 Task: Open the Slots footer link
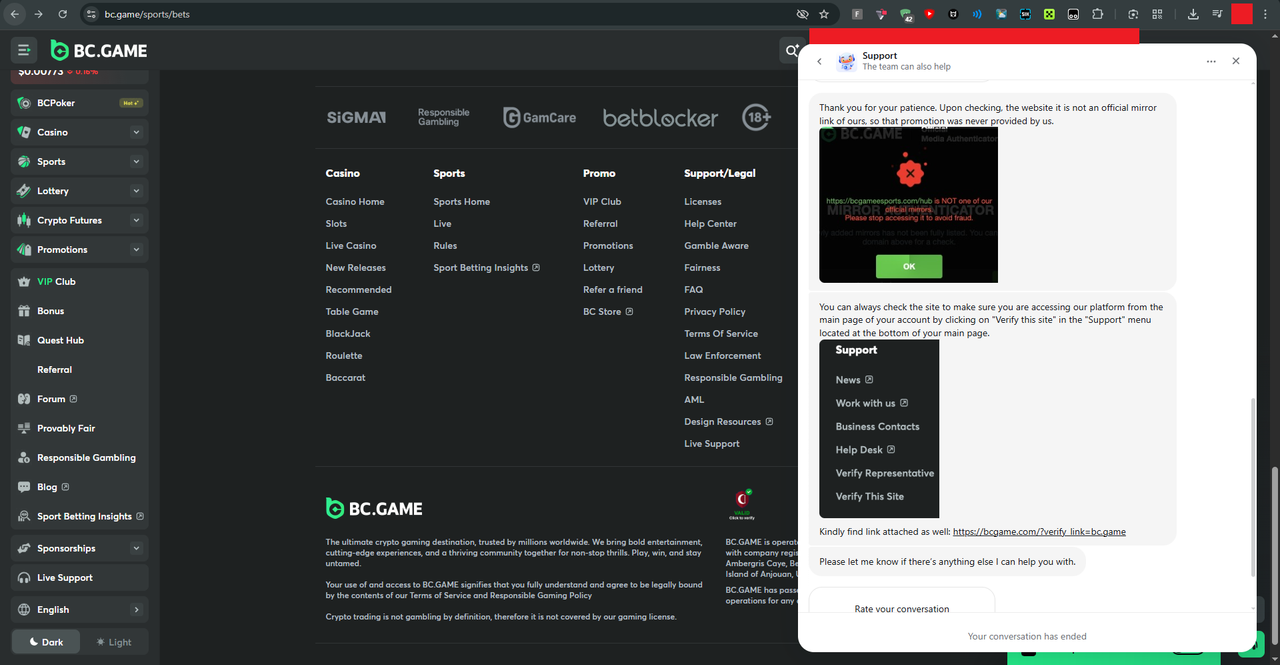pyautogui.click(x=336, y=224)
